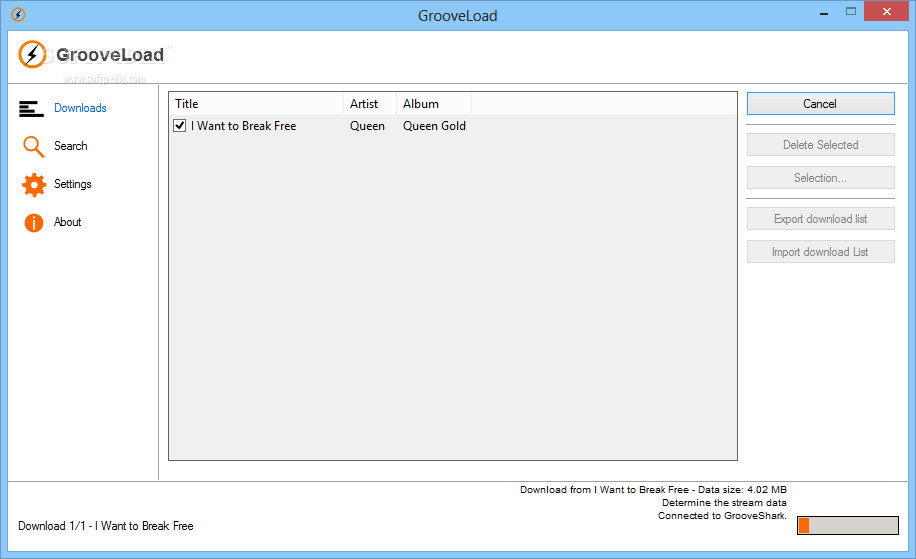
Task: Show the About section
Action: [67, 222]
